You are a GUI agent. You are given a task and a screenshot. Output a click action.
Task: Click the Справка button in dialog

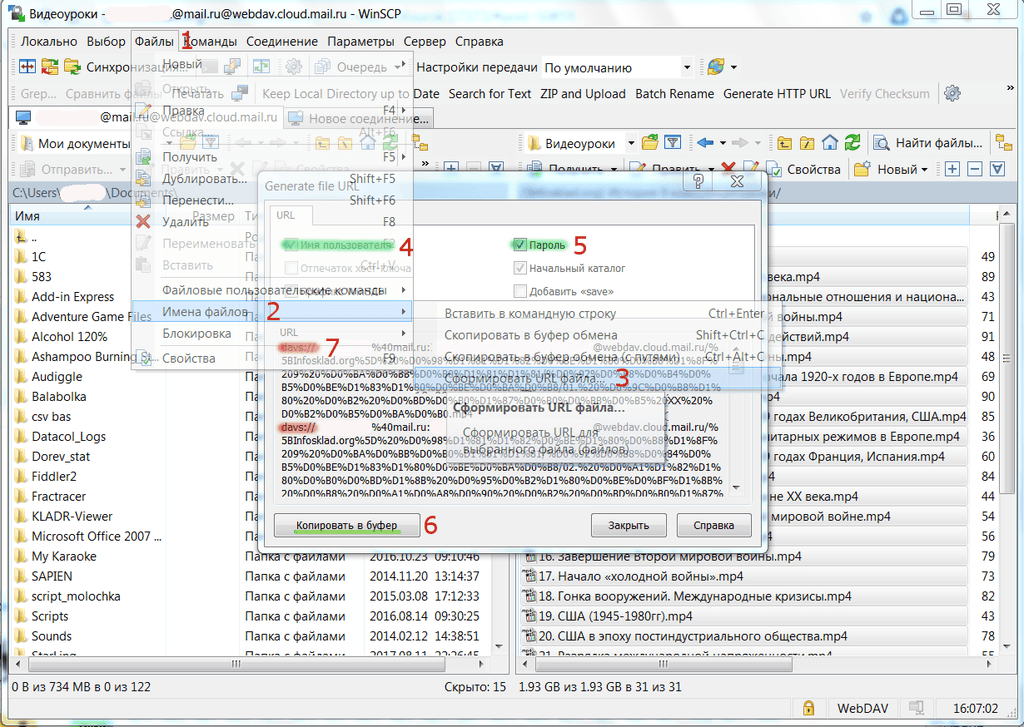pyautogui.click(x=714, y=525)
